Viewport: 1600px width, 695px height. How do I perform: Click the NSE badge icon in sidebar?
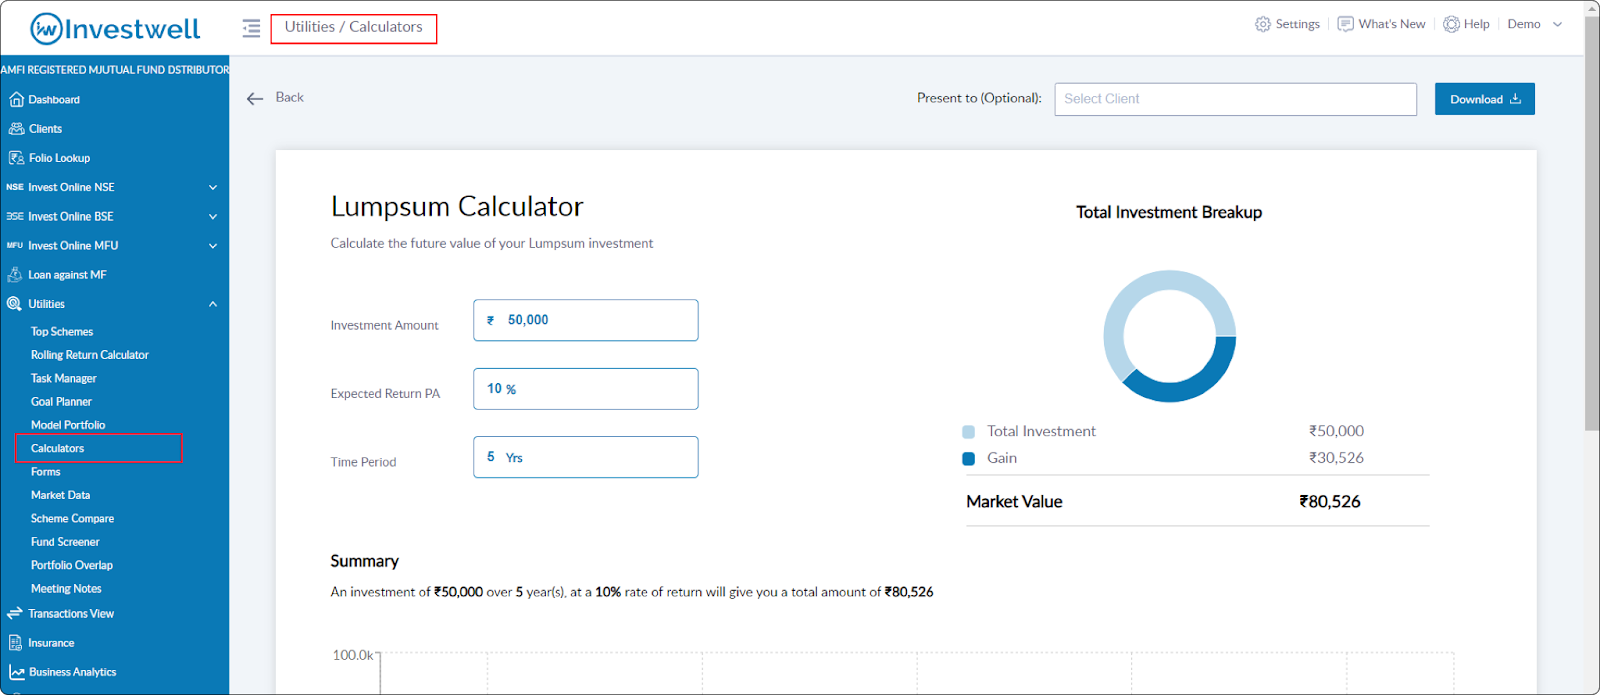[x=15, y=187]
